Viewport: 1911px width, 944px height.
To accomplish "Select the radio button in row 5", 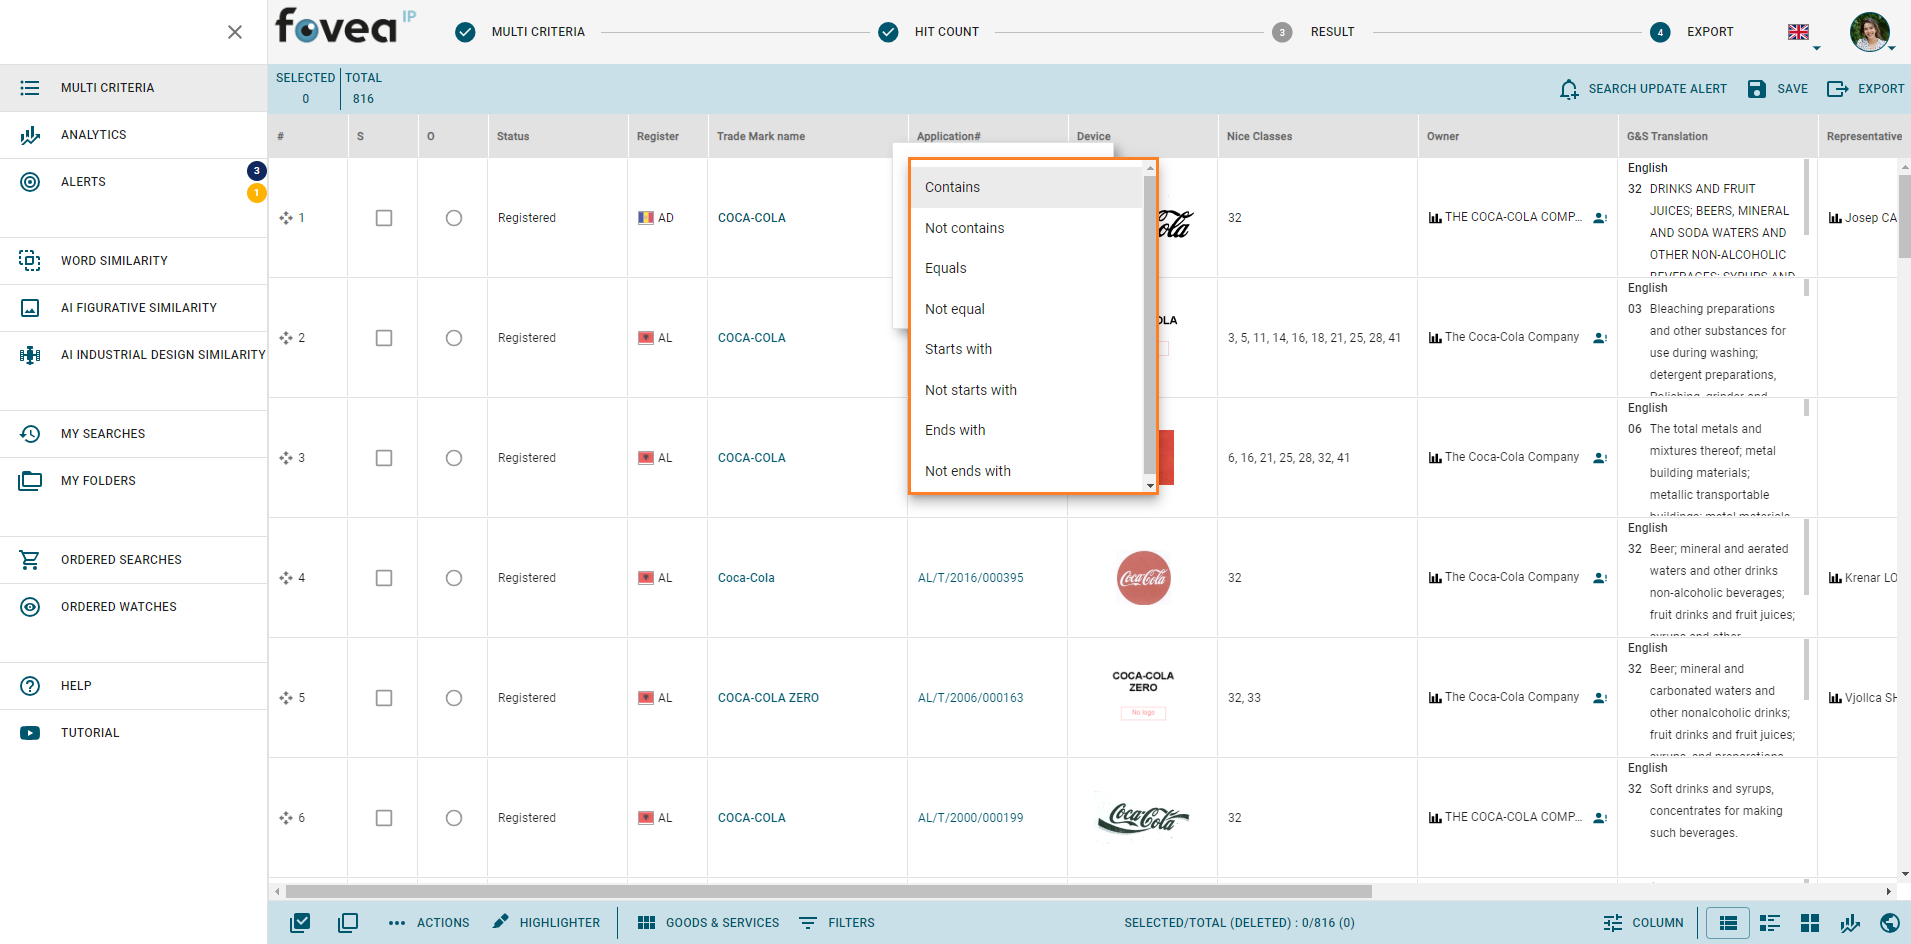I will coord(454,698).
